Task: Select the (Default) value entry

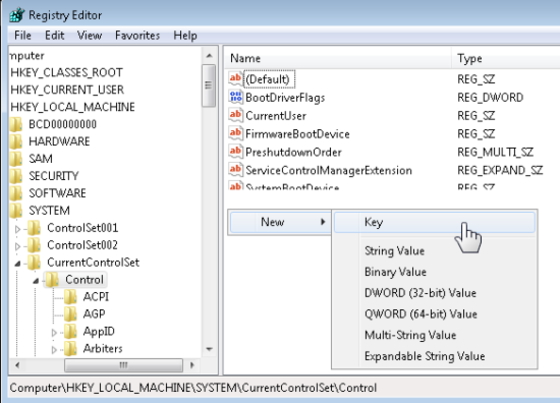Action: (x=268, y=79)
